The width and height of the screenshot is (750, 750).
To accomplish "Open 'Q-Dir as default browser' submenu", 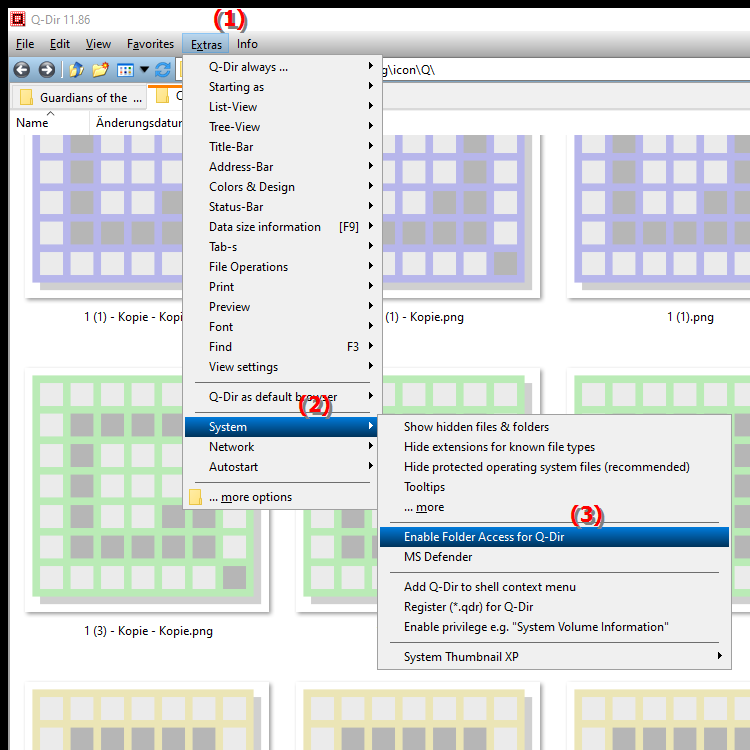I will pos(281,397).
